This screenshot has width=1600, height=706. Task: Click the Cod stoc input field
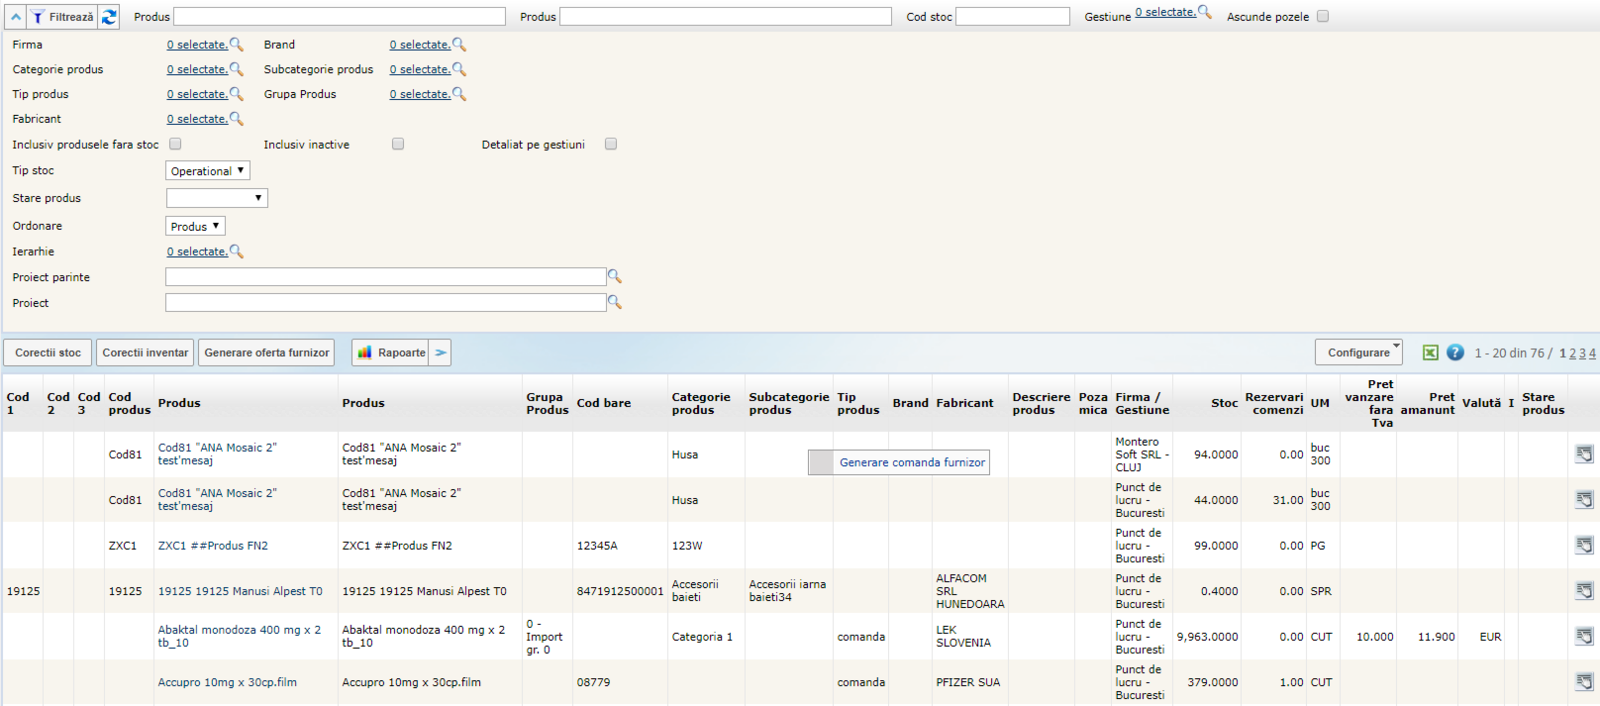(1012, 17)
